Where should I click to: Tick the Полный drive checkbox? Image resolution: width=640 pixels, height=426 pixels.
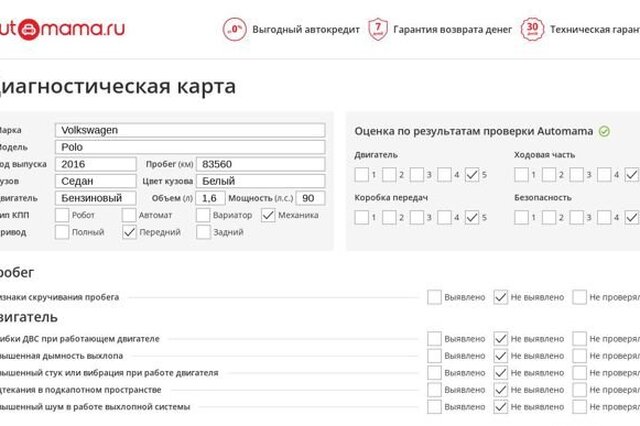[x=62, y=232]
